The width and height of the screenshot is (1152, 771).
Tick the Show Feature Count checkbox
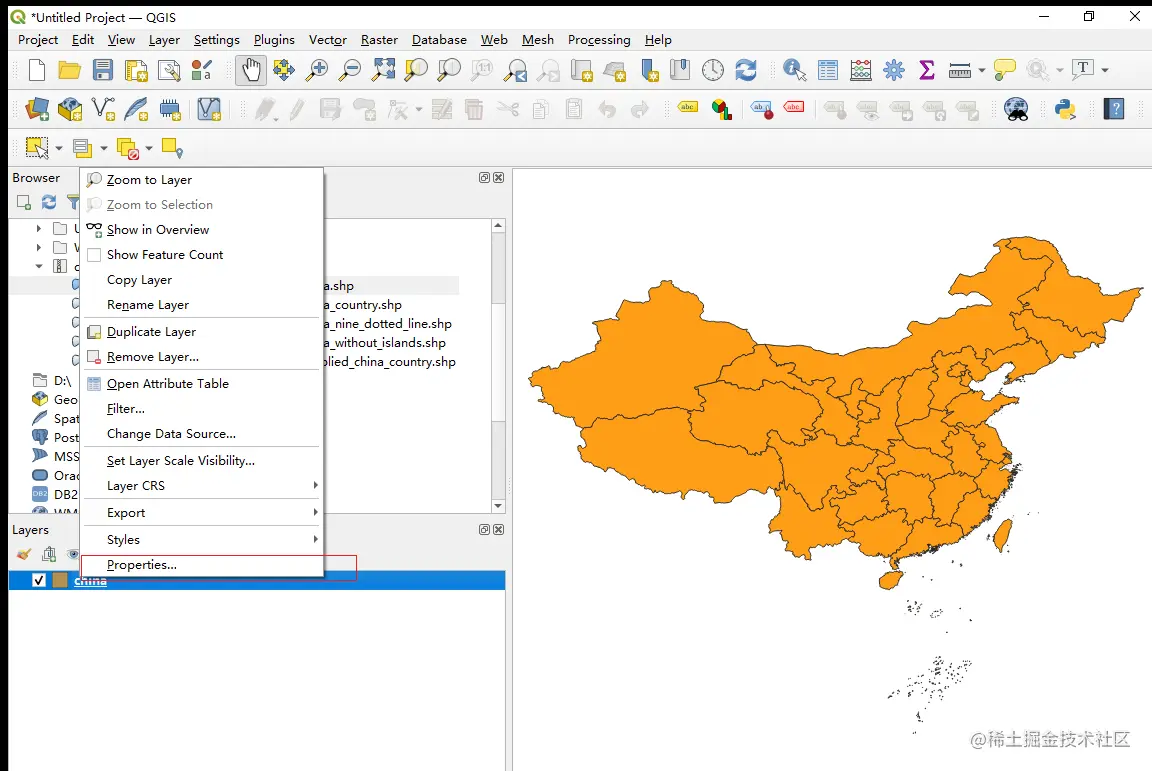point(94,255)
